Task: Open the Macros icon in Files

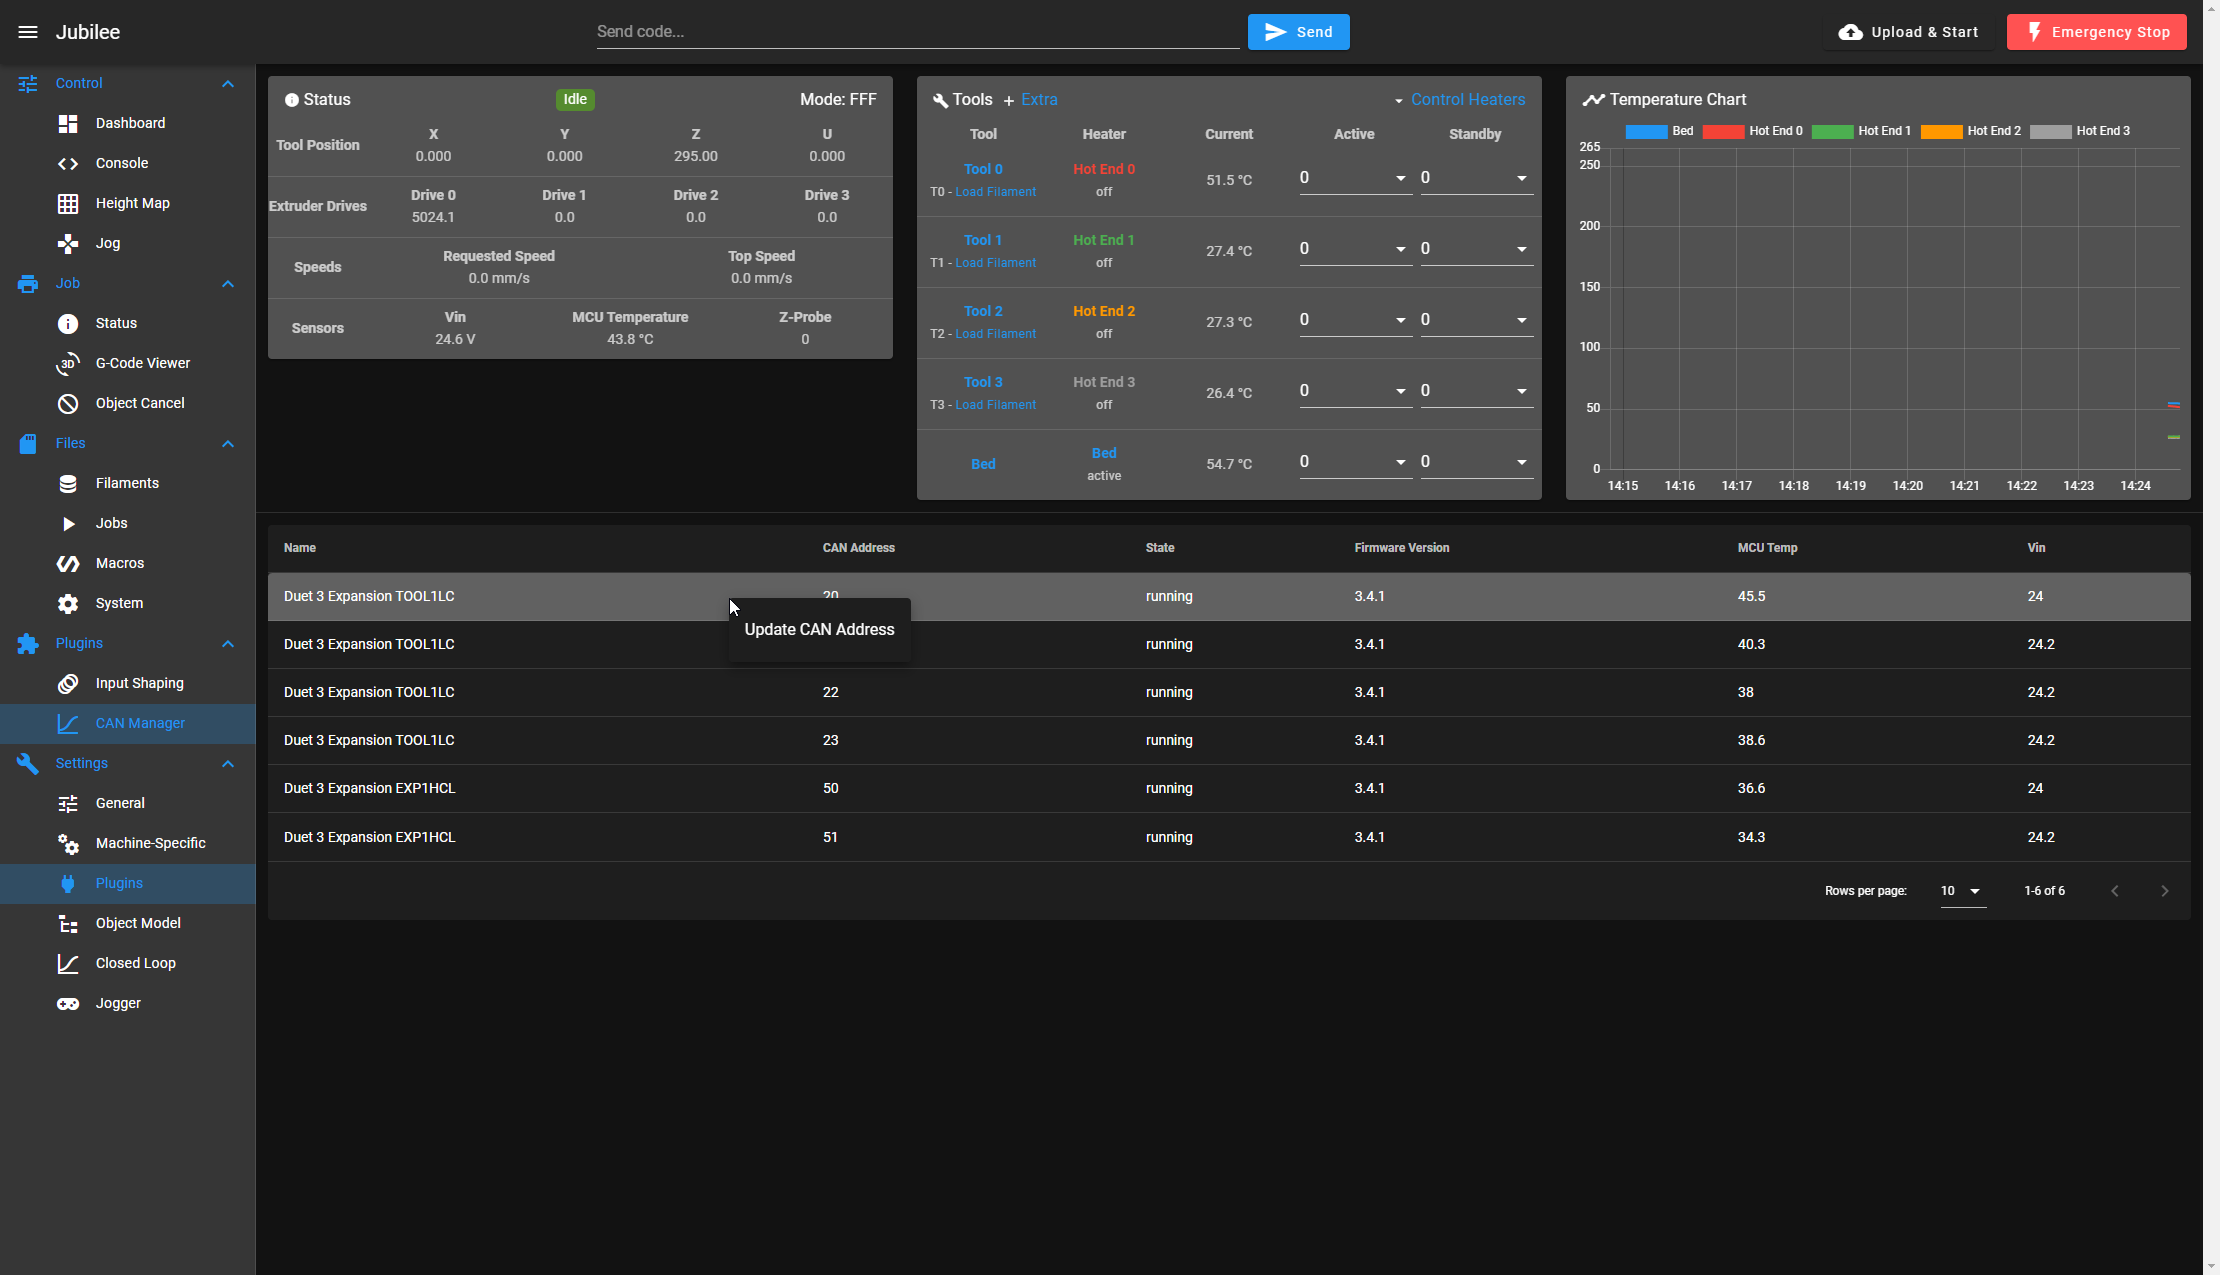Action: click(68, 563)
